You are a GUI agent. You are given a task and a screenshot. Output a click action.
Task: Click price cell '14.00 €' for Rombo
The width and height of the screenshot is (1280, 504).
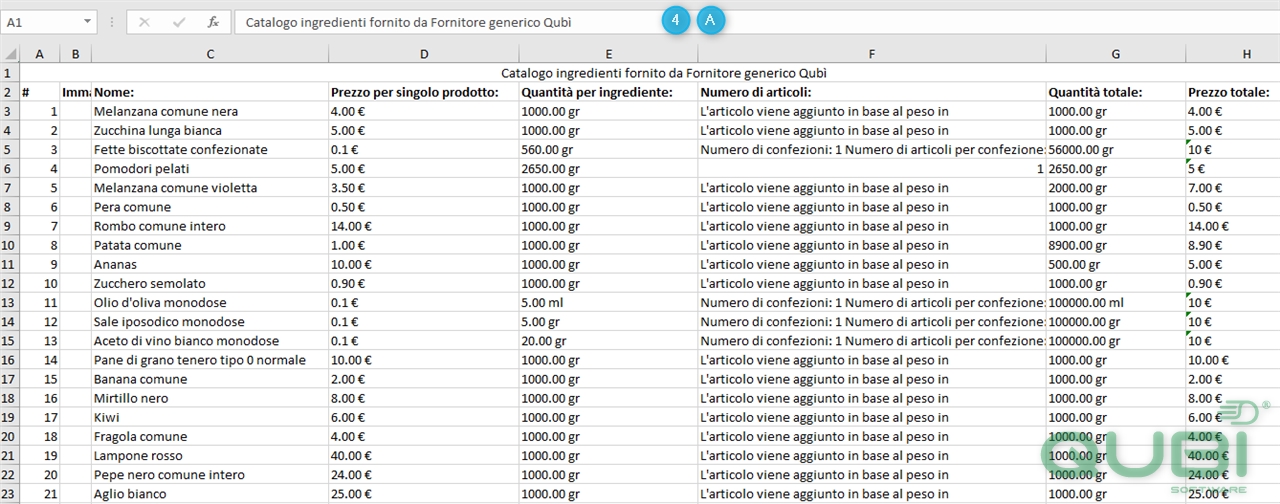(x=424, y=226)
